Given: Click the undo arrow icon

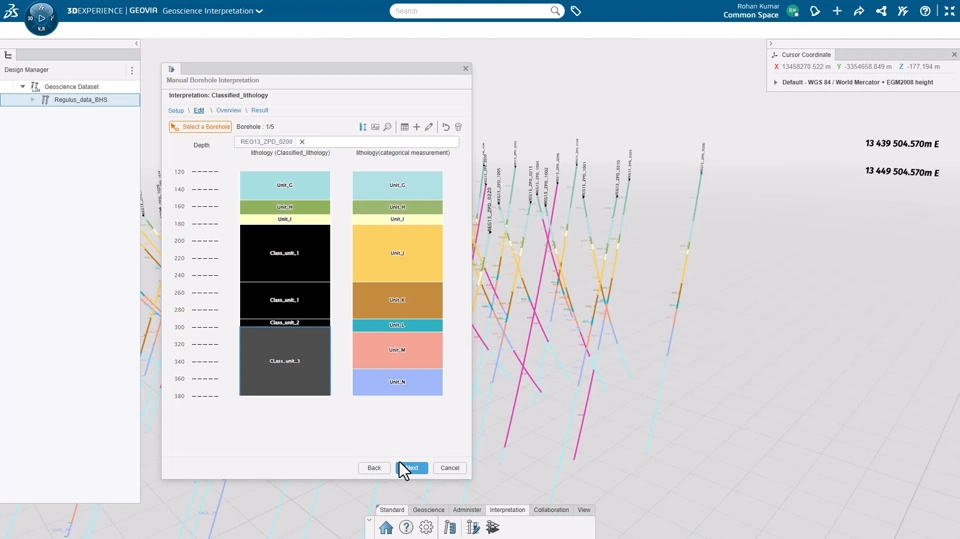Looking at the screenshot, I should [x=446, y=127].
